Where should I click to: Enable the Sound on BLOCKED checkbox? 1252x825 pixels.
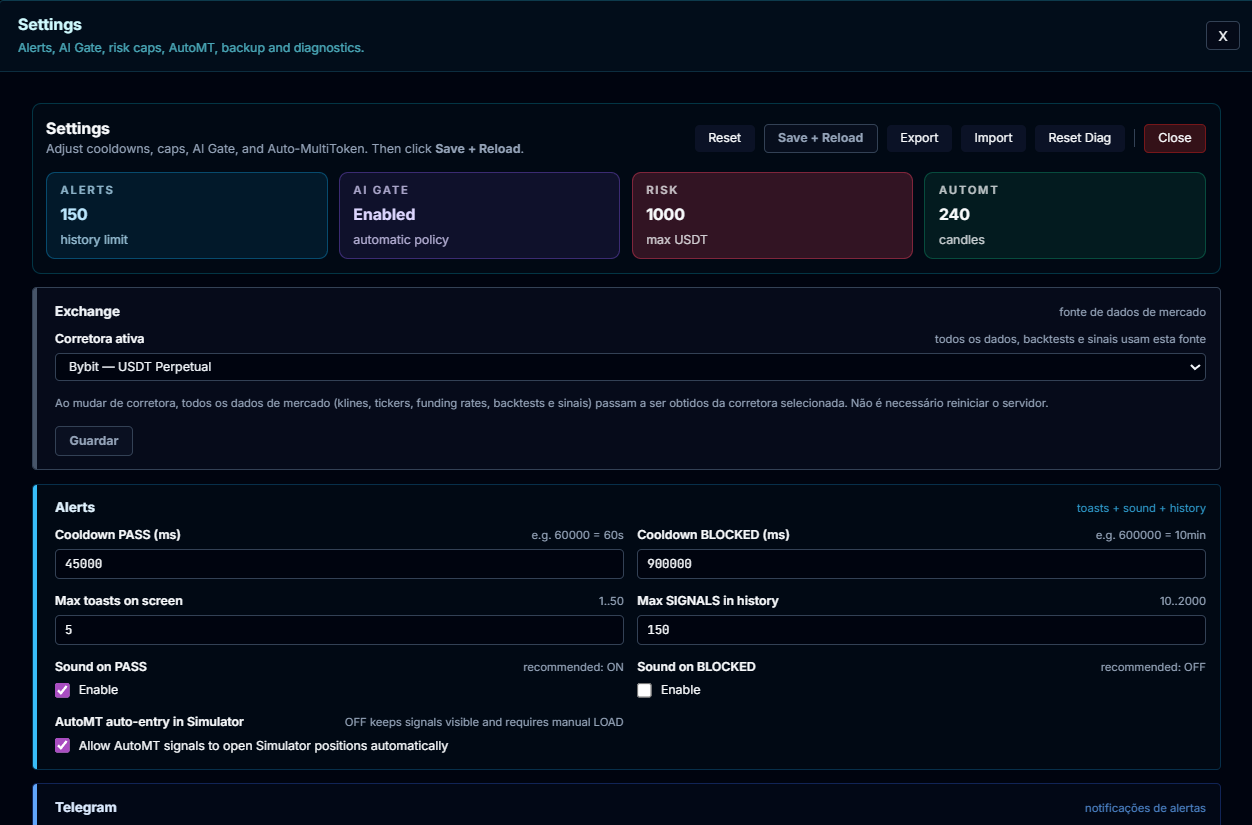pyautogui.click(x=644, y=690)
